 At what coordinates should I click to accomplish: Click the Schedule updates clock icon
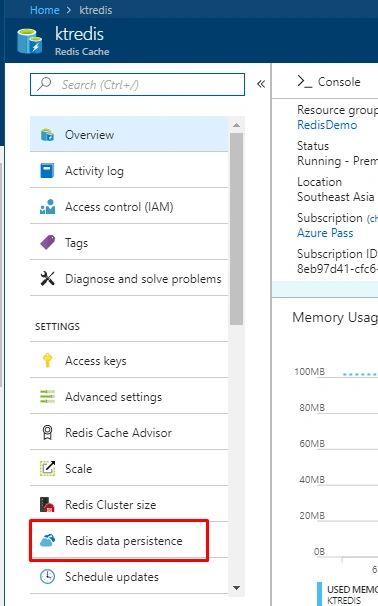[48, 576]
